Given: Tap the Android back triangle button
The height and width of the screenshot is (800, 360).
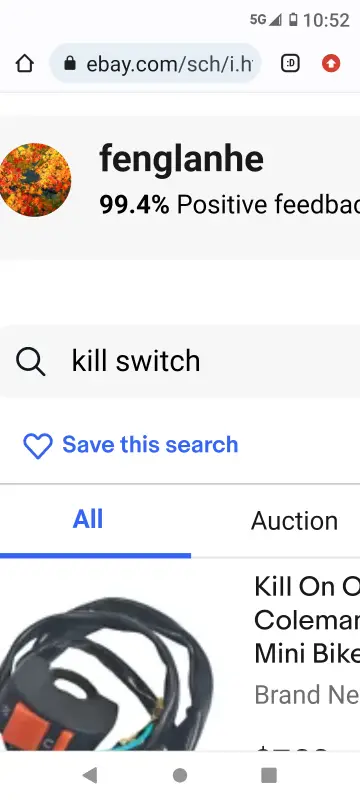Looking at the screenshot, I should pos(90,775).
